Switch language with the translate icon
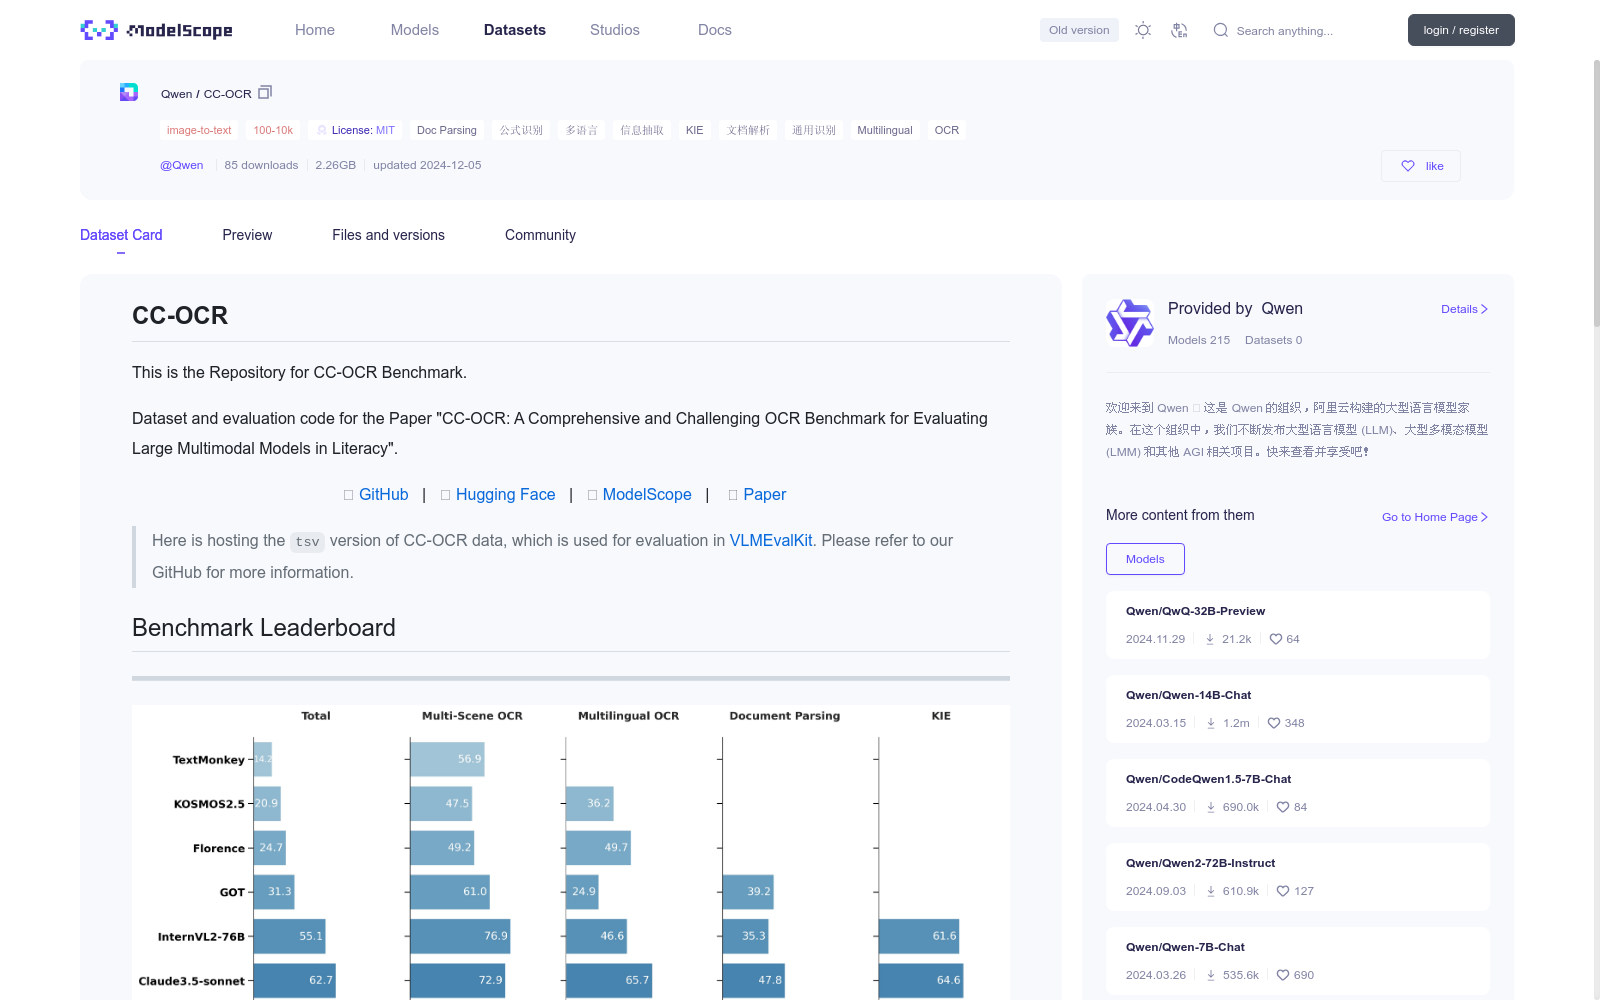This screenshot has height=1000, width=1600. 1180,30
